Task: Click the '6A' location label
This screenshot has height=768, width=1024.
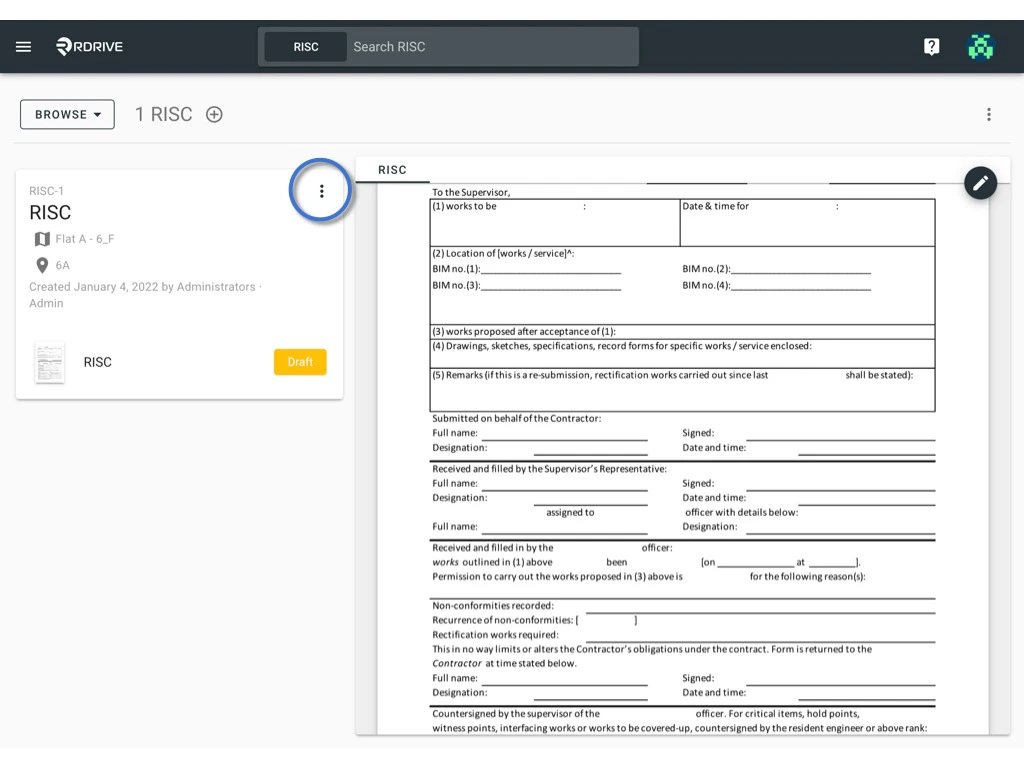Action: coord(62,265)
